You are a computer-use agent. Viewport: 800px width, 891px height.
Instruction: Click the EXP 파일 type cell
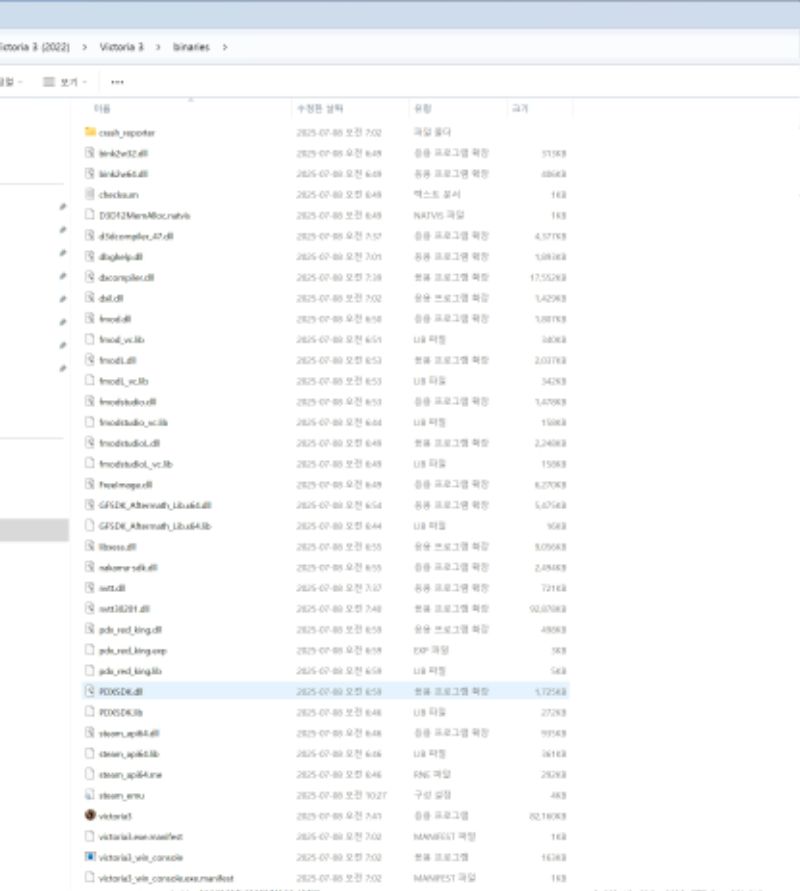click(431, 650)
